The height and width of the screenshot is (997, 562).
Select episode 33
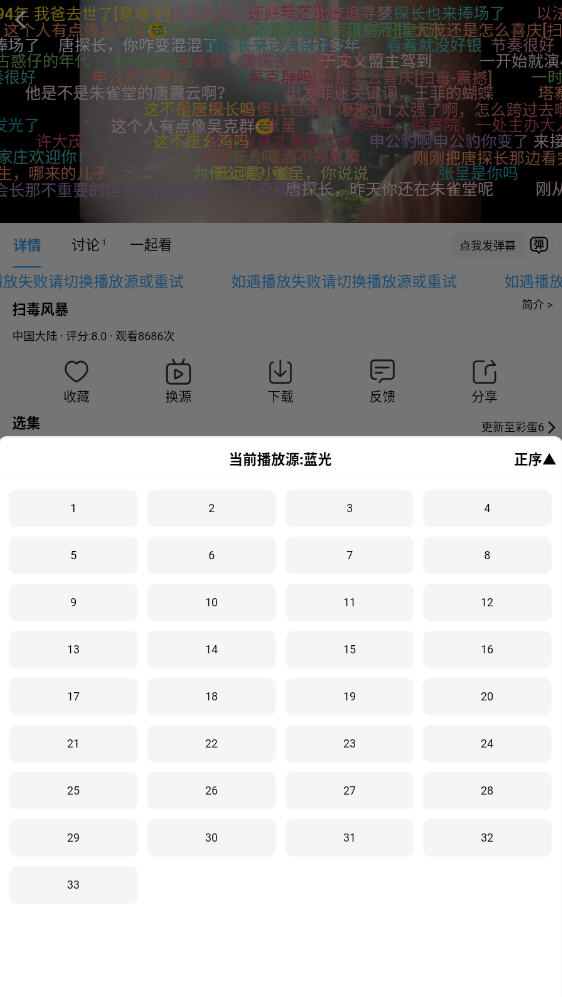coord(73,884)
